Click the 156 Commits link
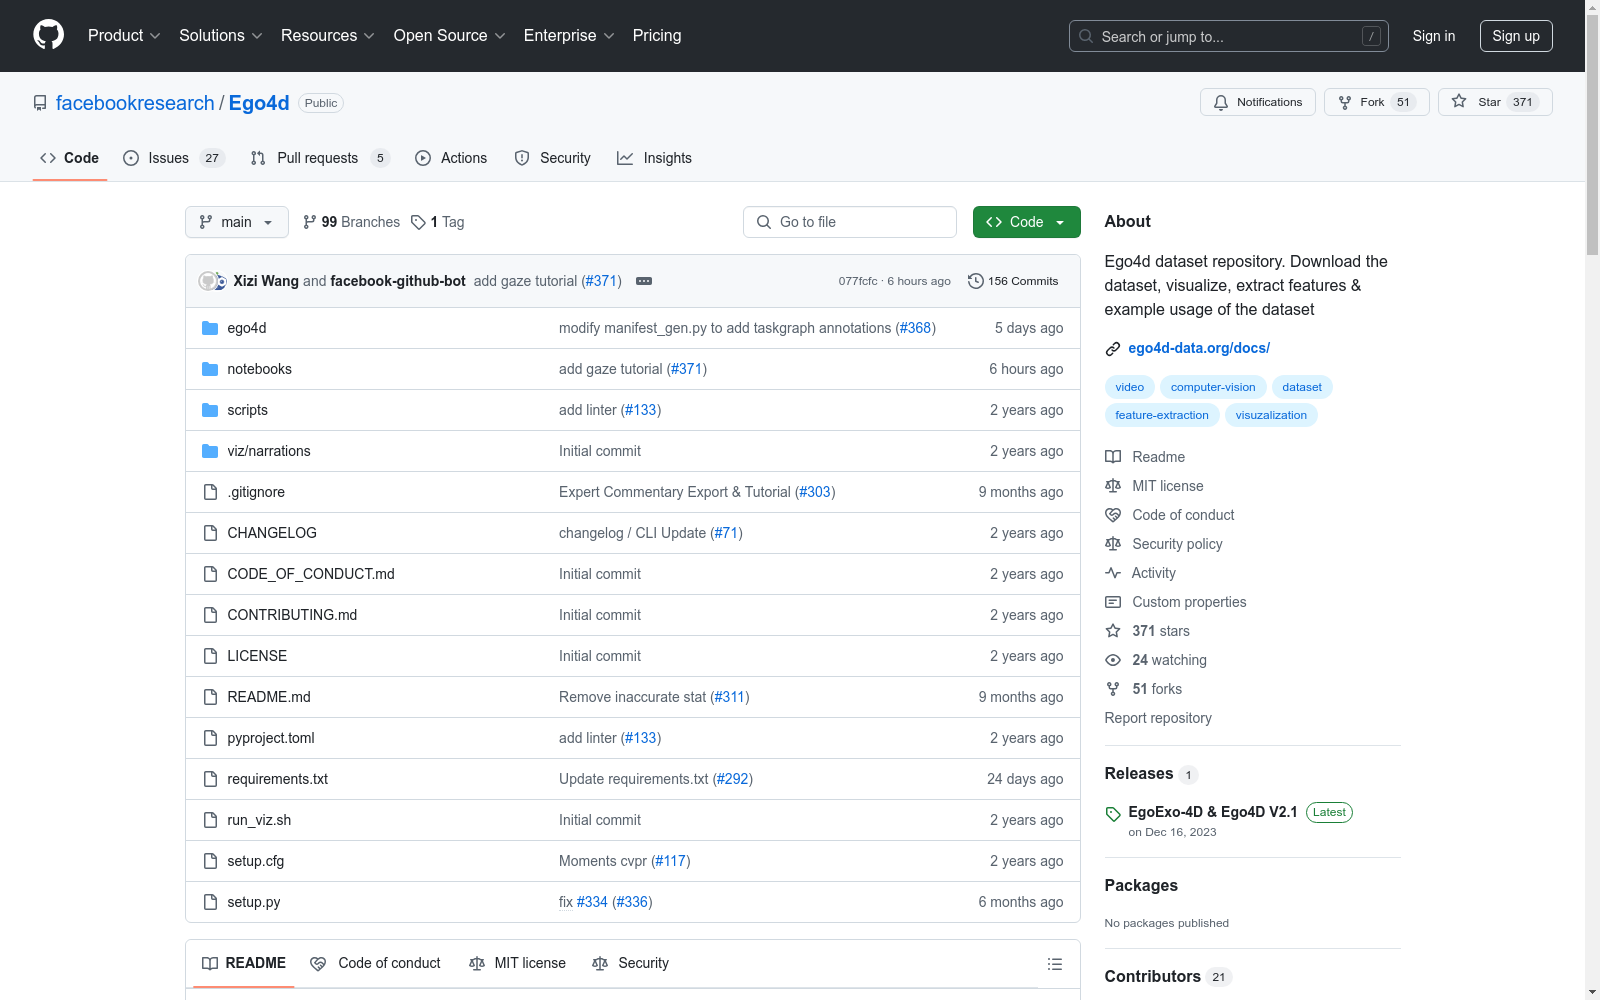The height and width of the screenshot is (1000, 1600). point(1013,281)
